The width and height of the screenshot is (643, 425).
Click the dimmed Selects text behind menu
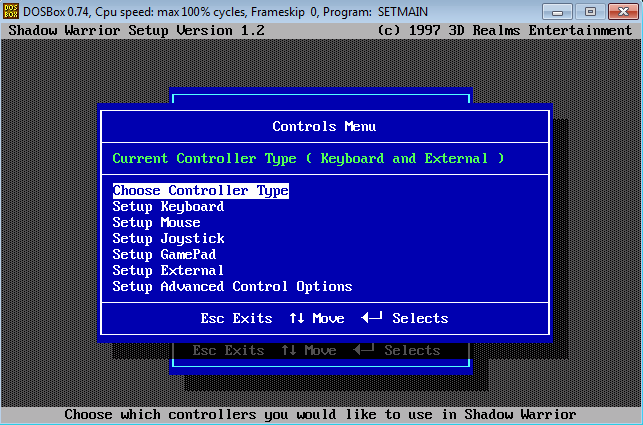coord(412,350)
